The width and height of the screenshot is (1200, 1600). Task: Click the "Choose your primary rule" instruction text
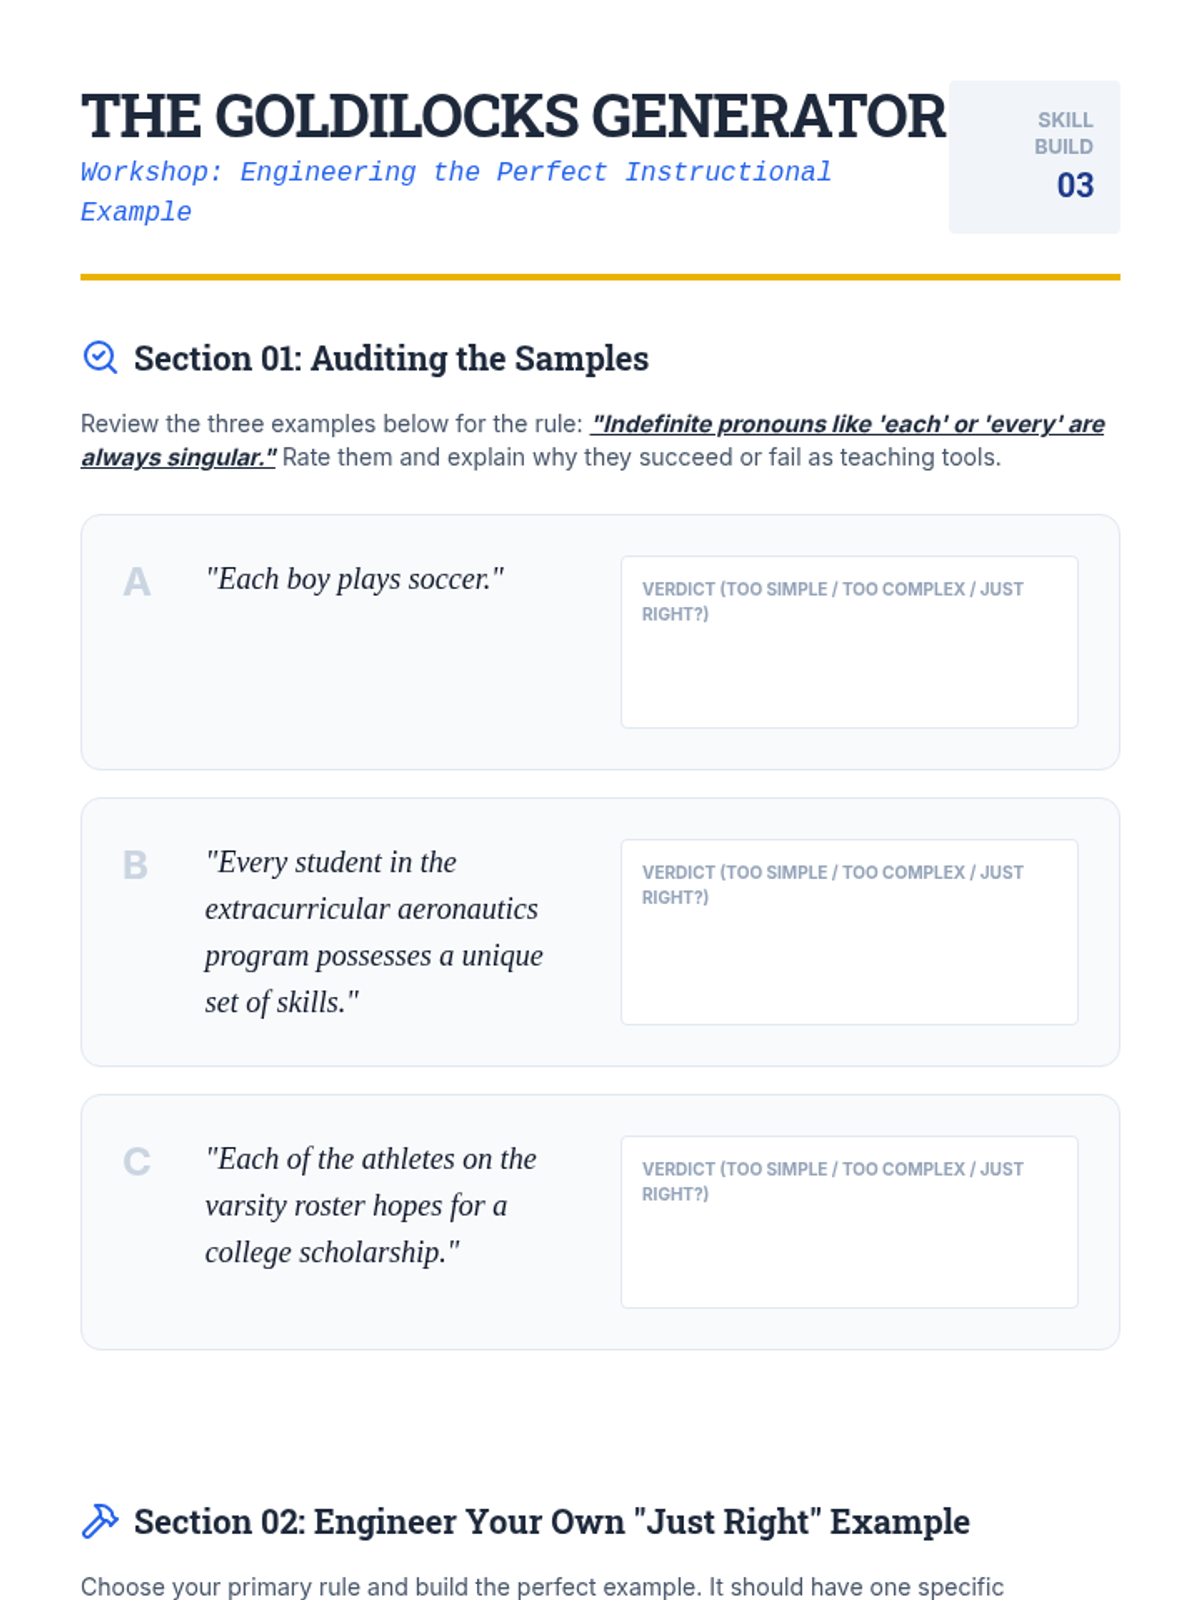coord(542,1586)
